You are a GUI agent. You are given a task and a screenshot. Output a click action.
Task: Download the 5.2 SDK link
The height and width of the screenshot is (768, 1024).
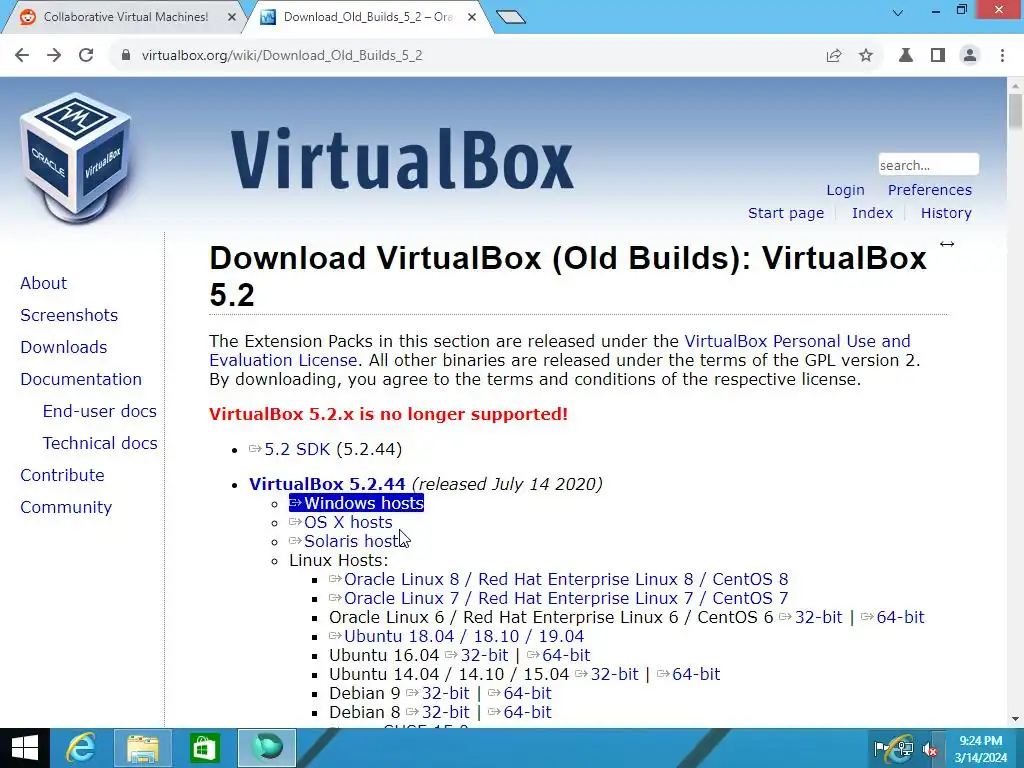(297, 449)
